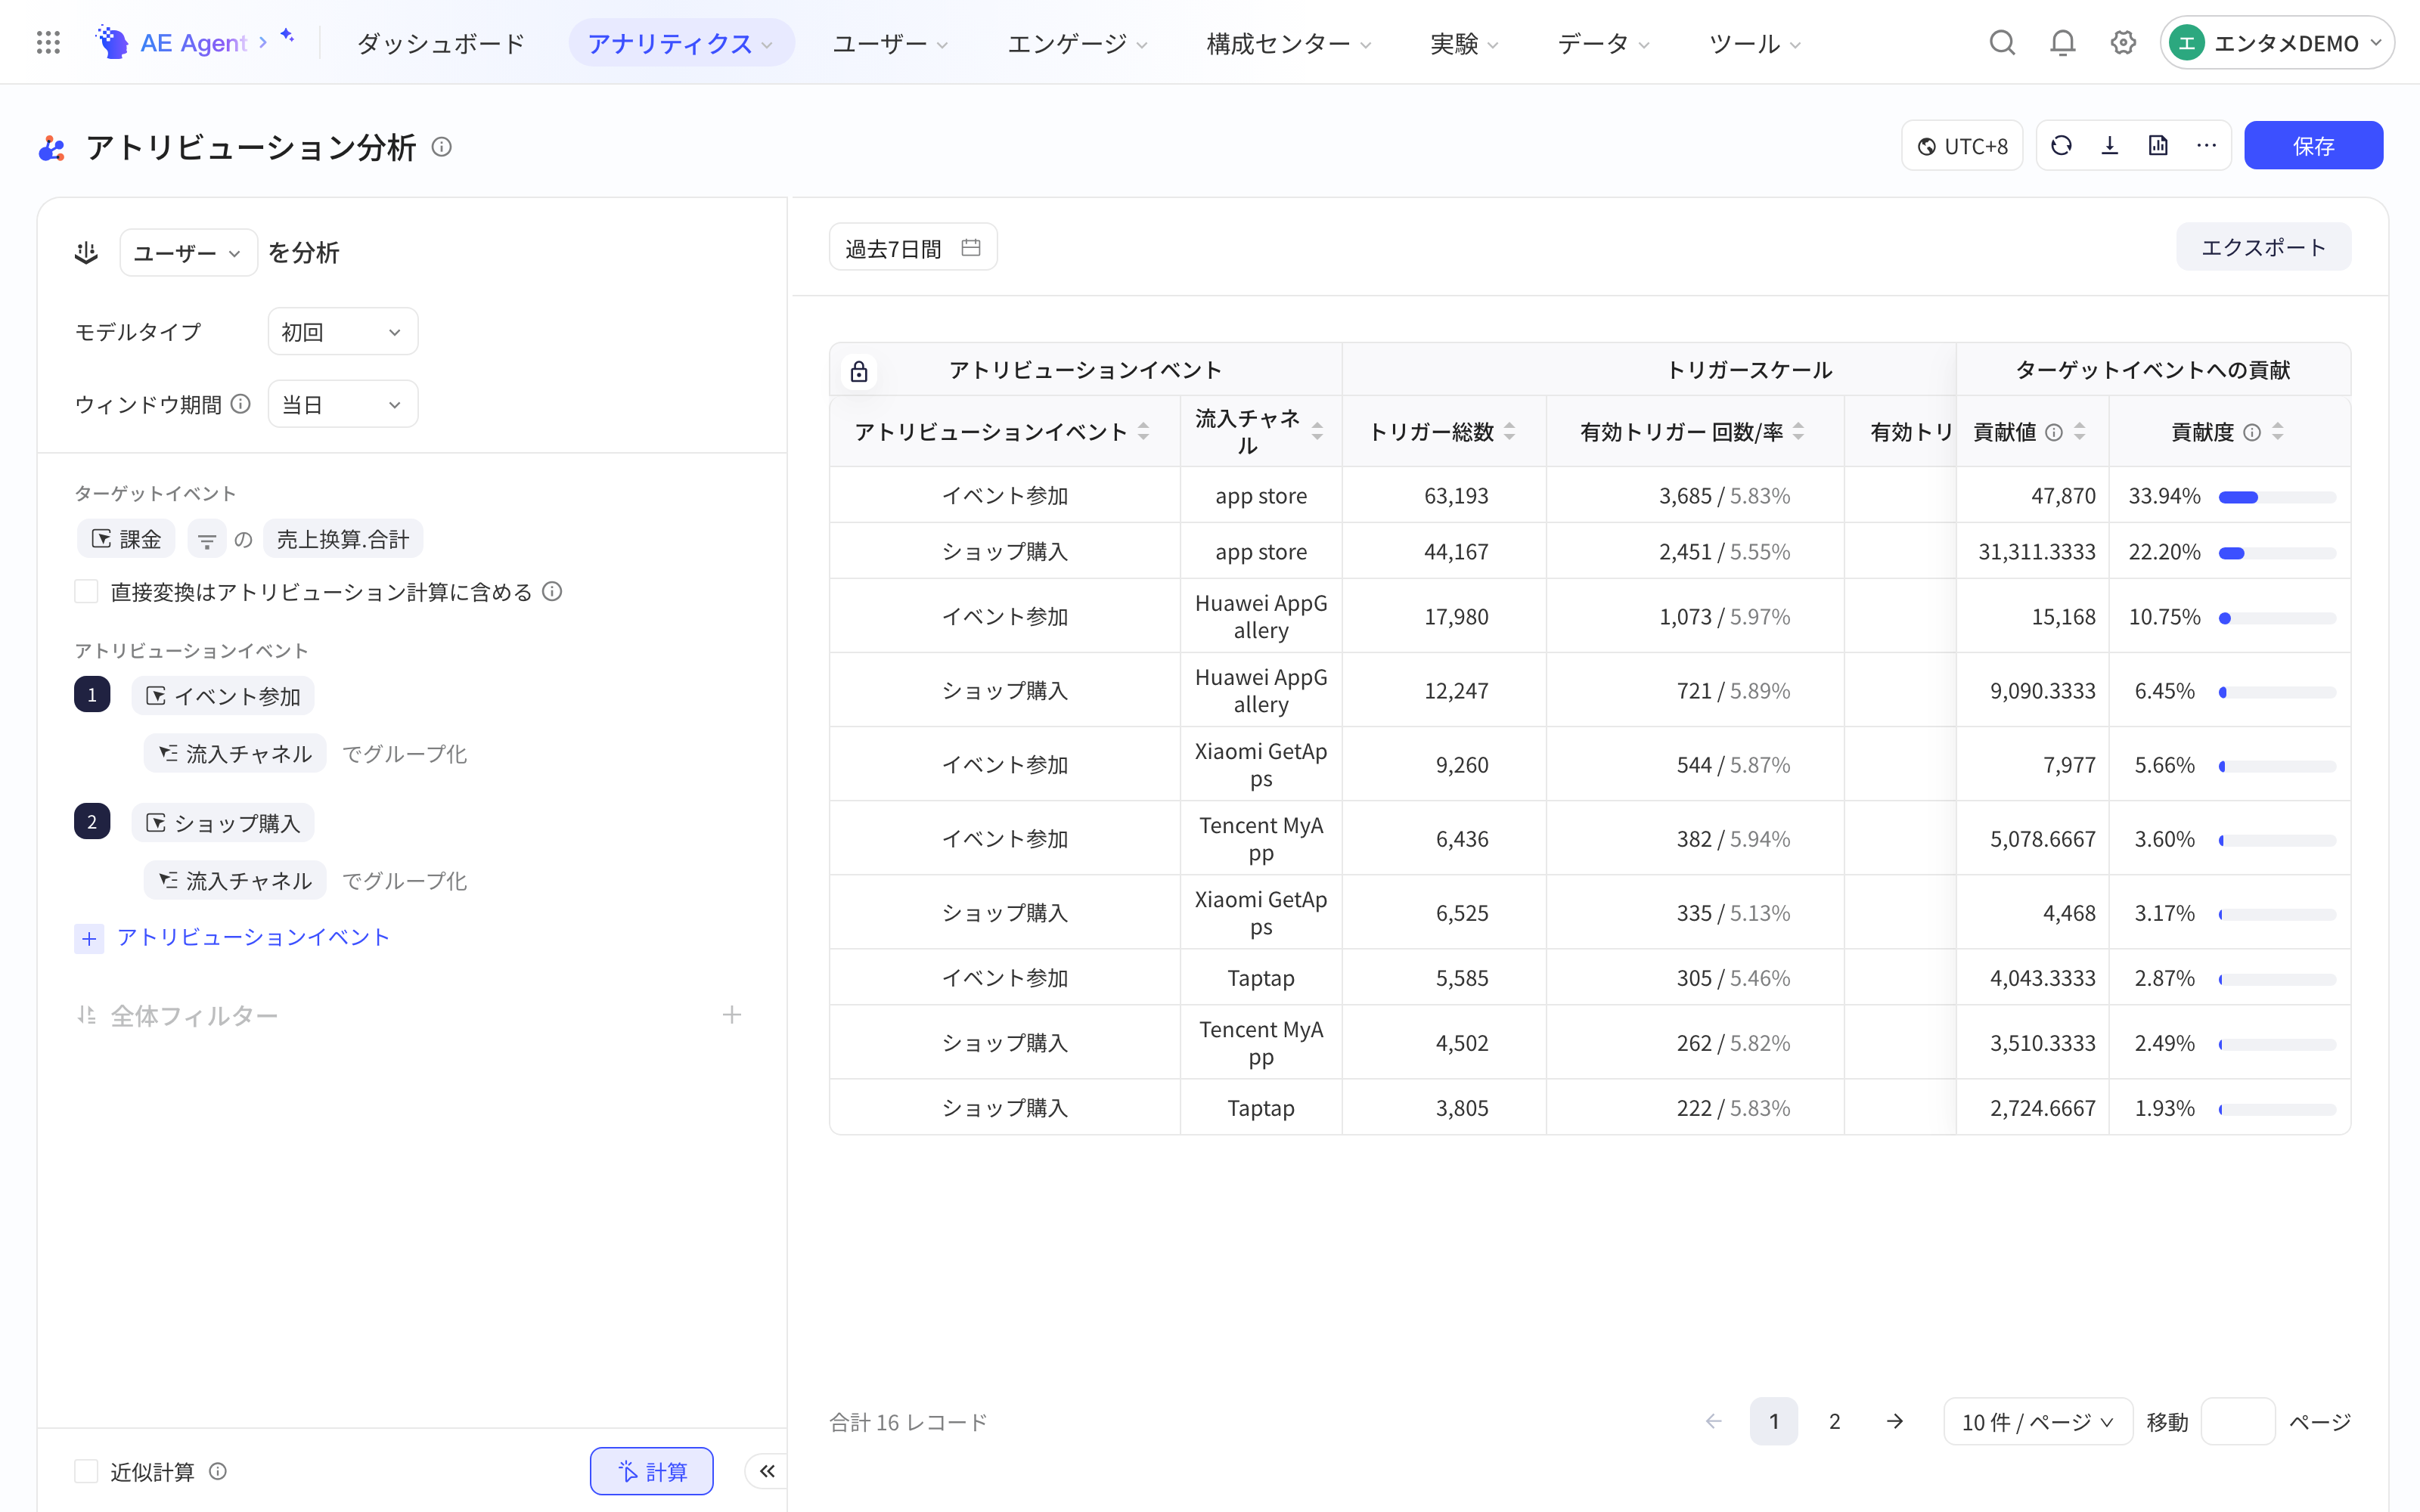
Task: Click the 計算 button
Action: 652,1471
